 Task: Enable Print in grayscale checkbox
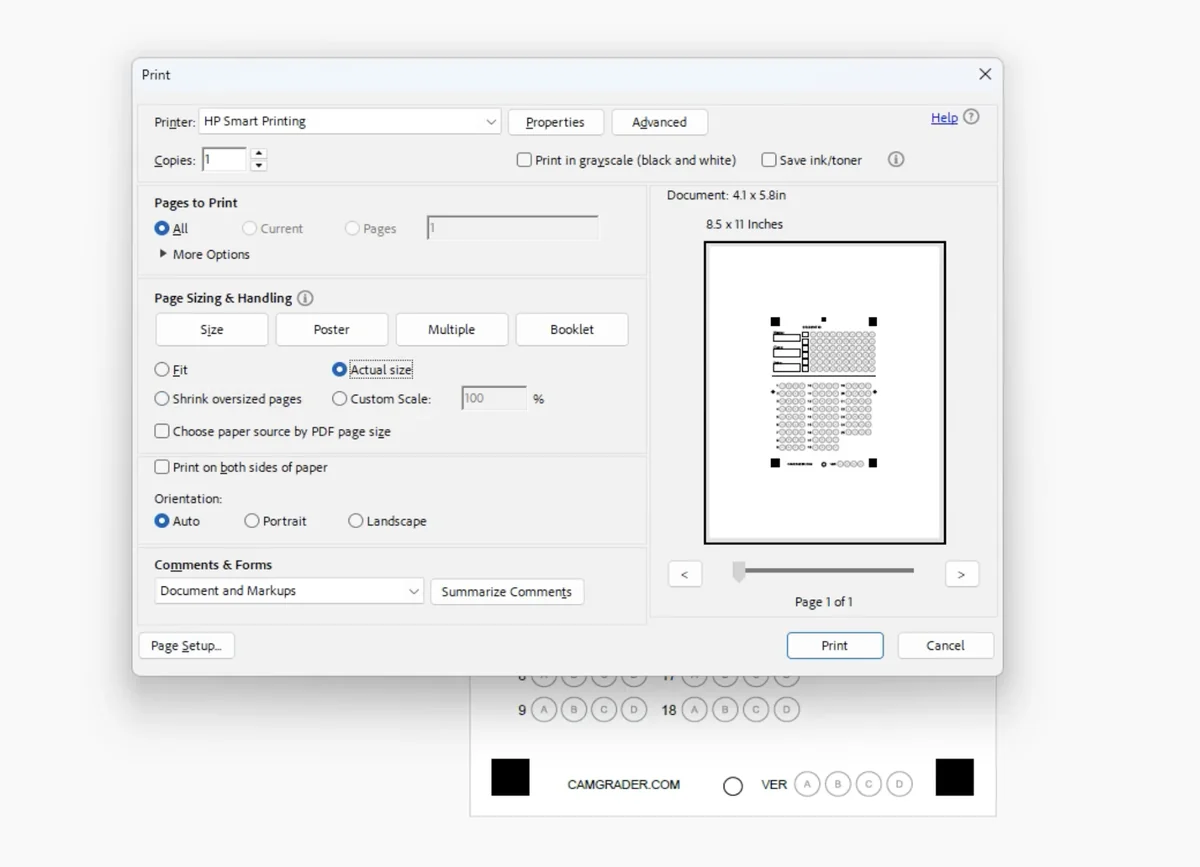(x=524, y=160)
